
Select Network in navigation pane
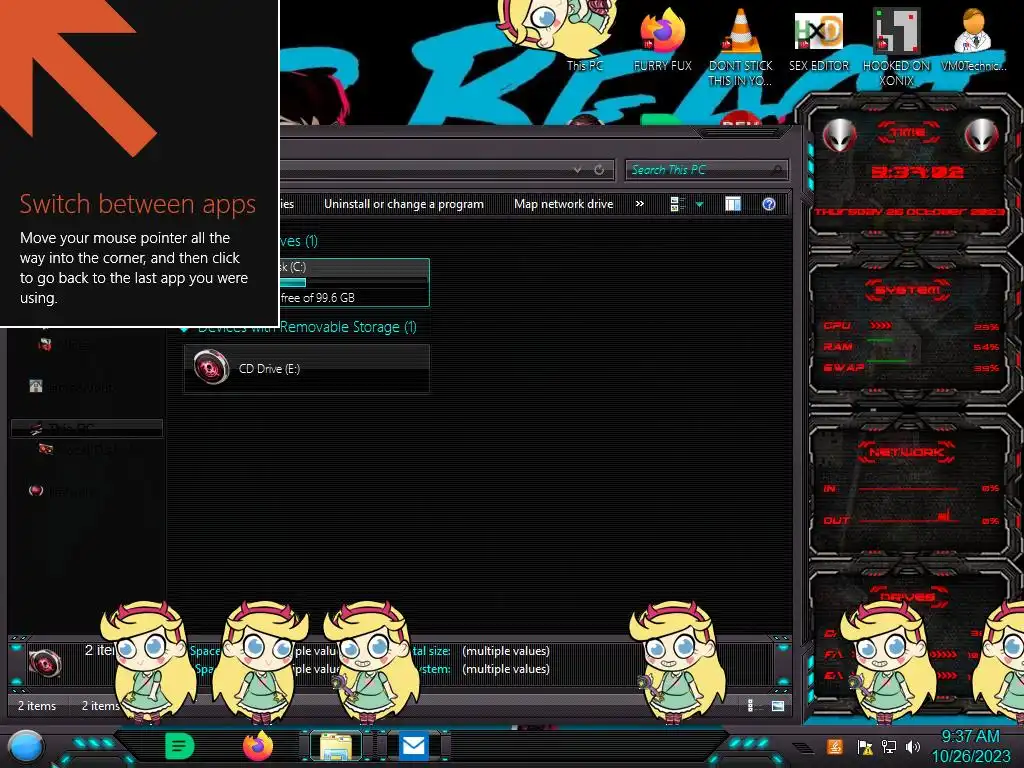[62, 490]
